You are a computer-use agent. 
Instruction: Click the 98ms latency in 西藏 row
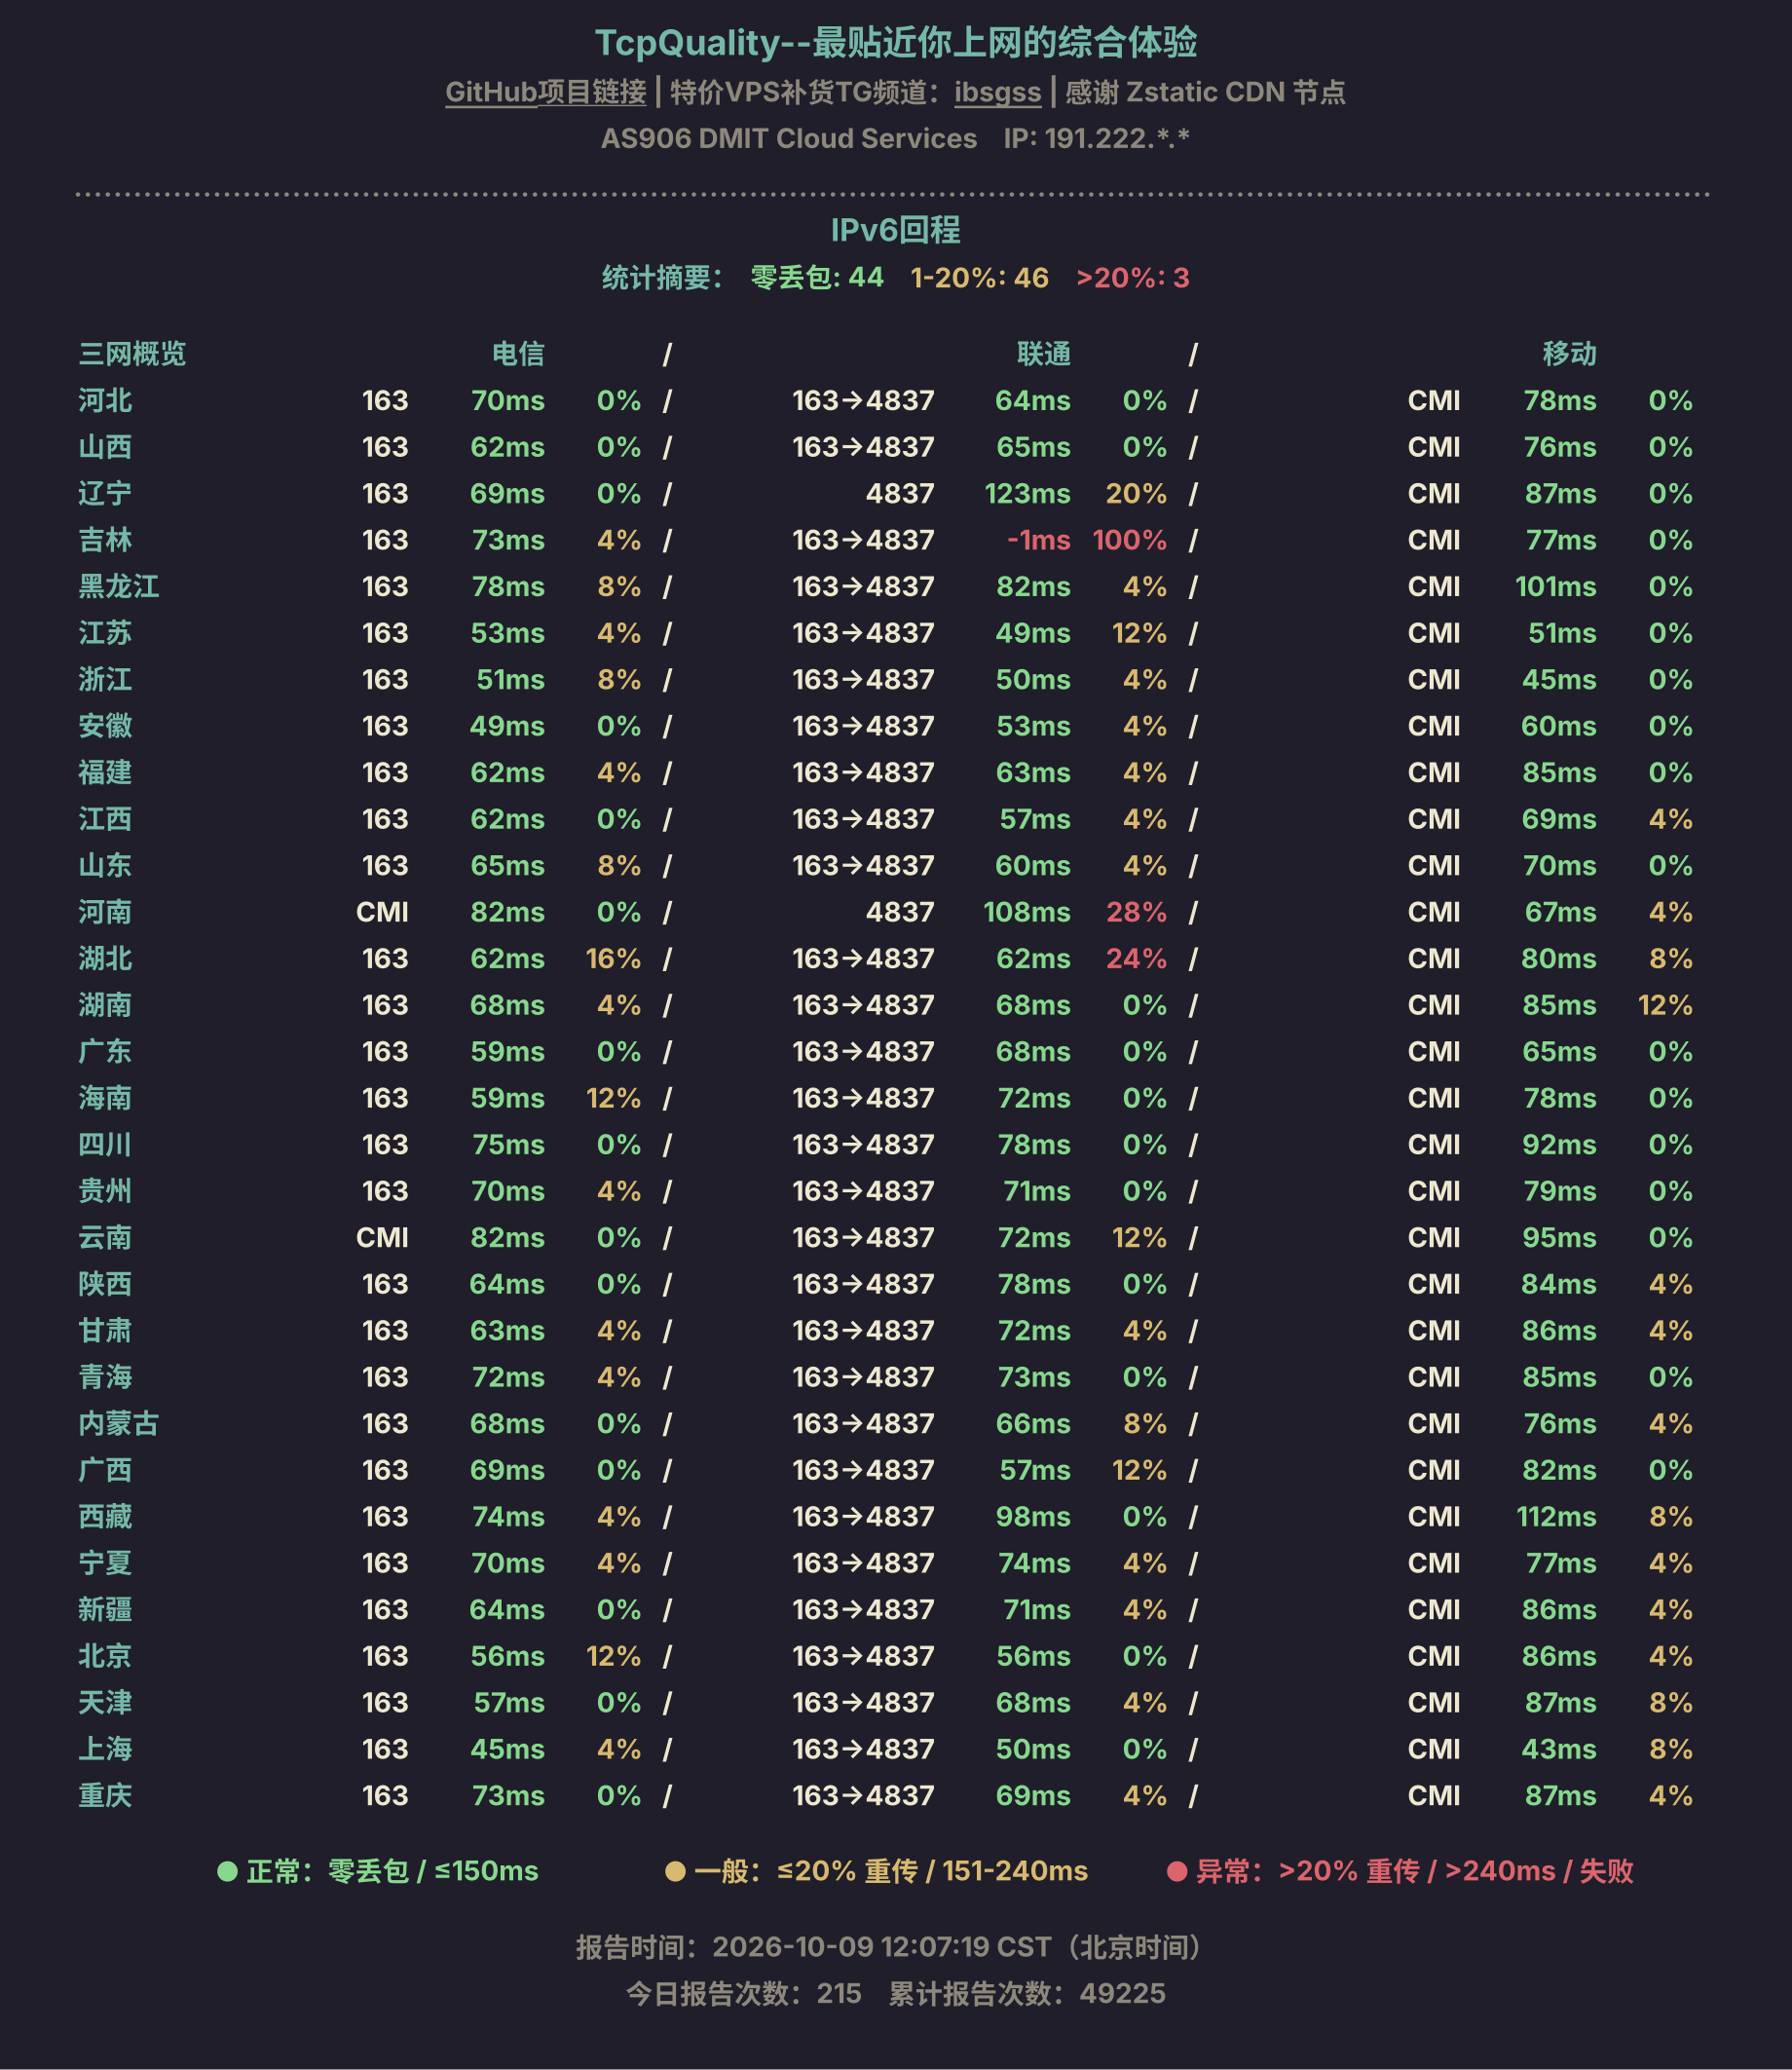(x=1033, y=1516)
